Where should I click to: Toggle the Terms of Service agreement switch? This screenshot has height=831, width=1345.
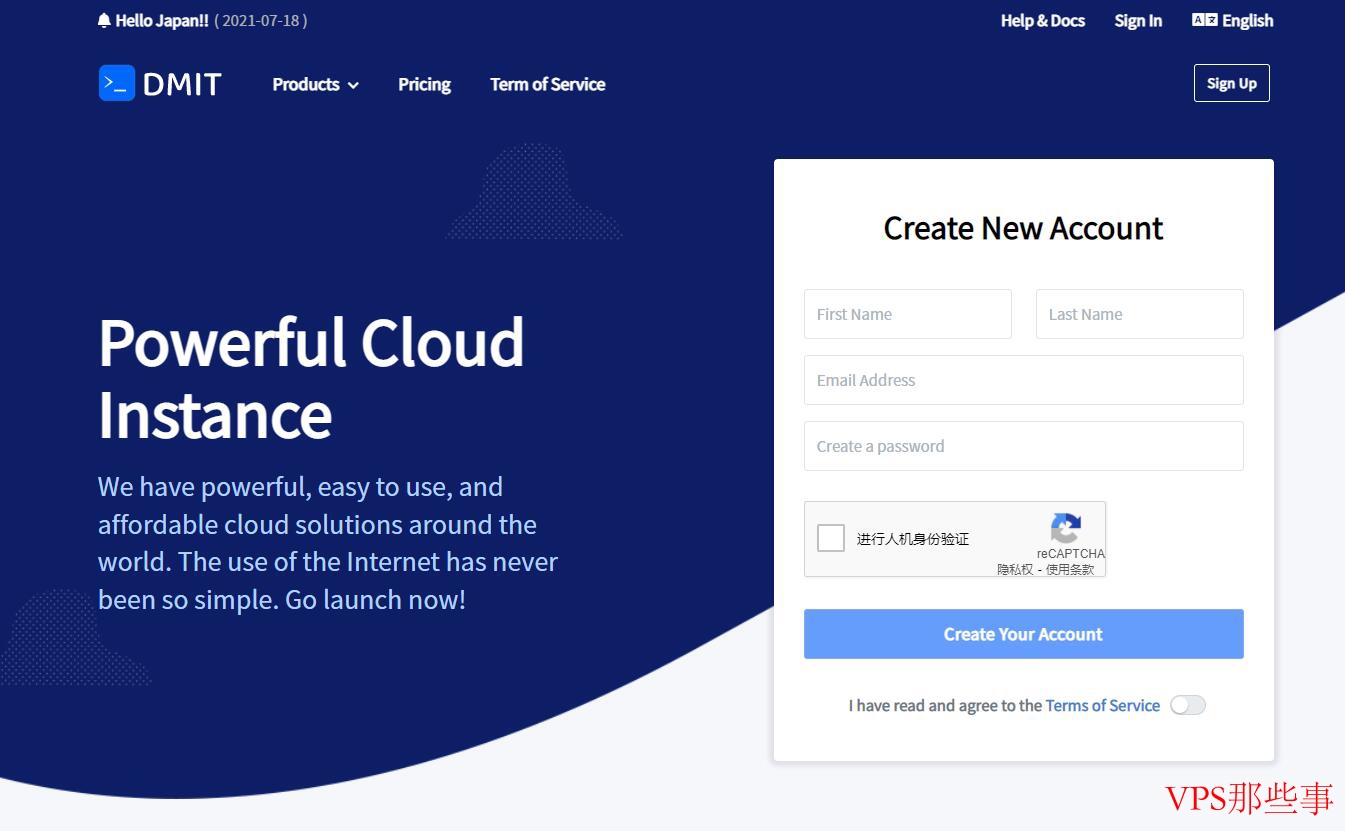coord(1188,705)
